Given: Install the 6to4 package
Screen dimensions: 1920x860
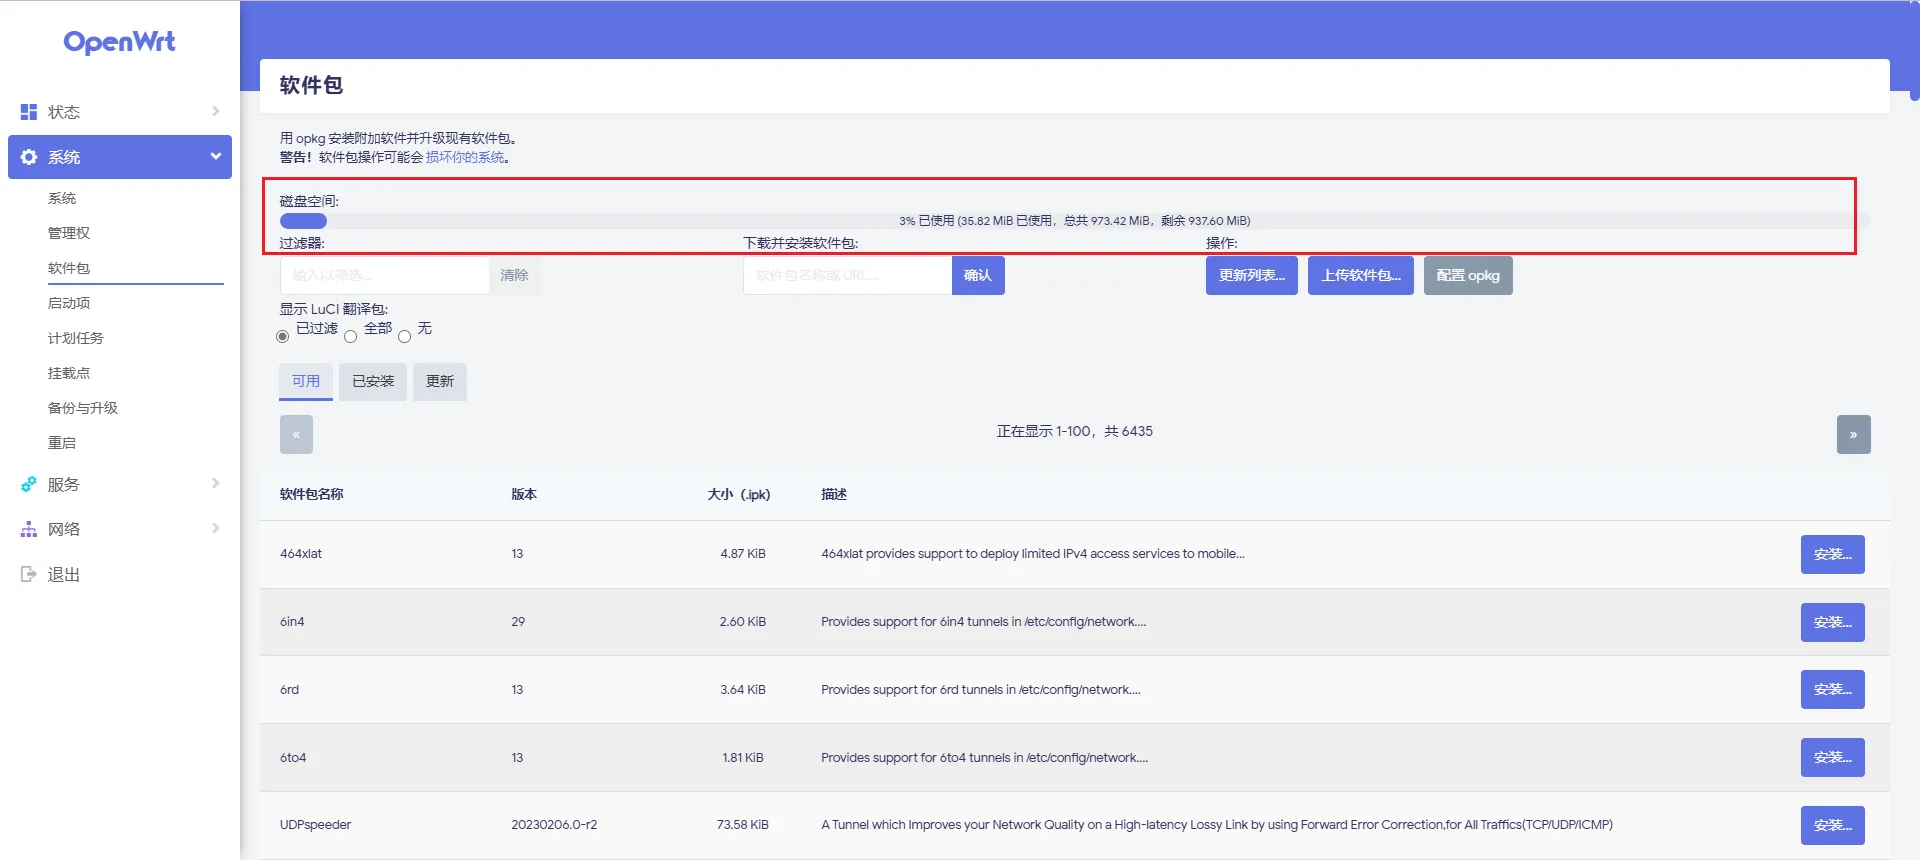Looking at the screenshot, I should pos(1833,757).
